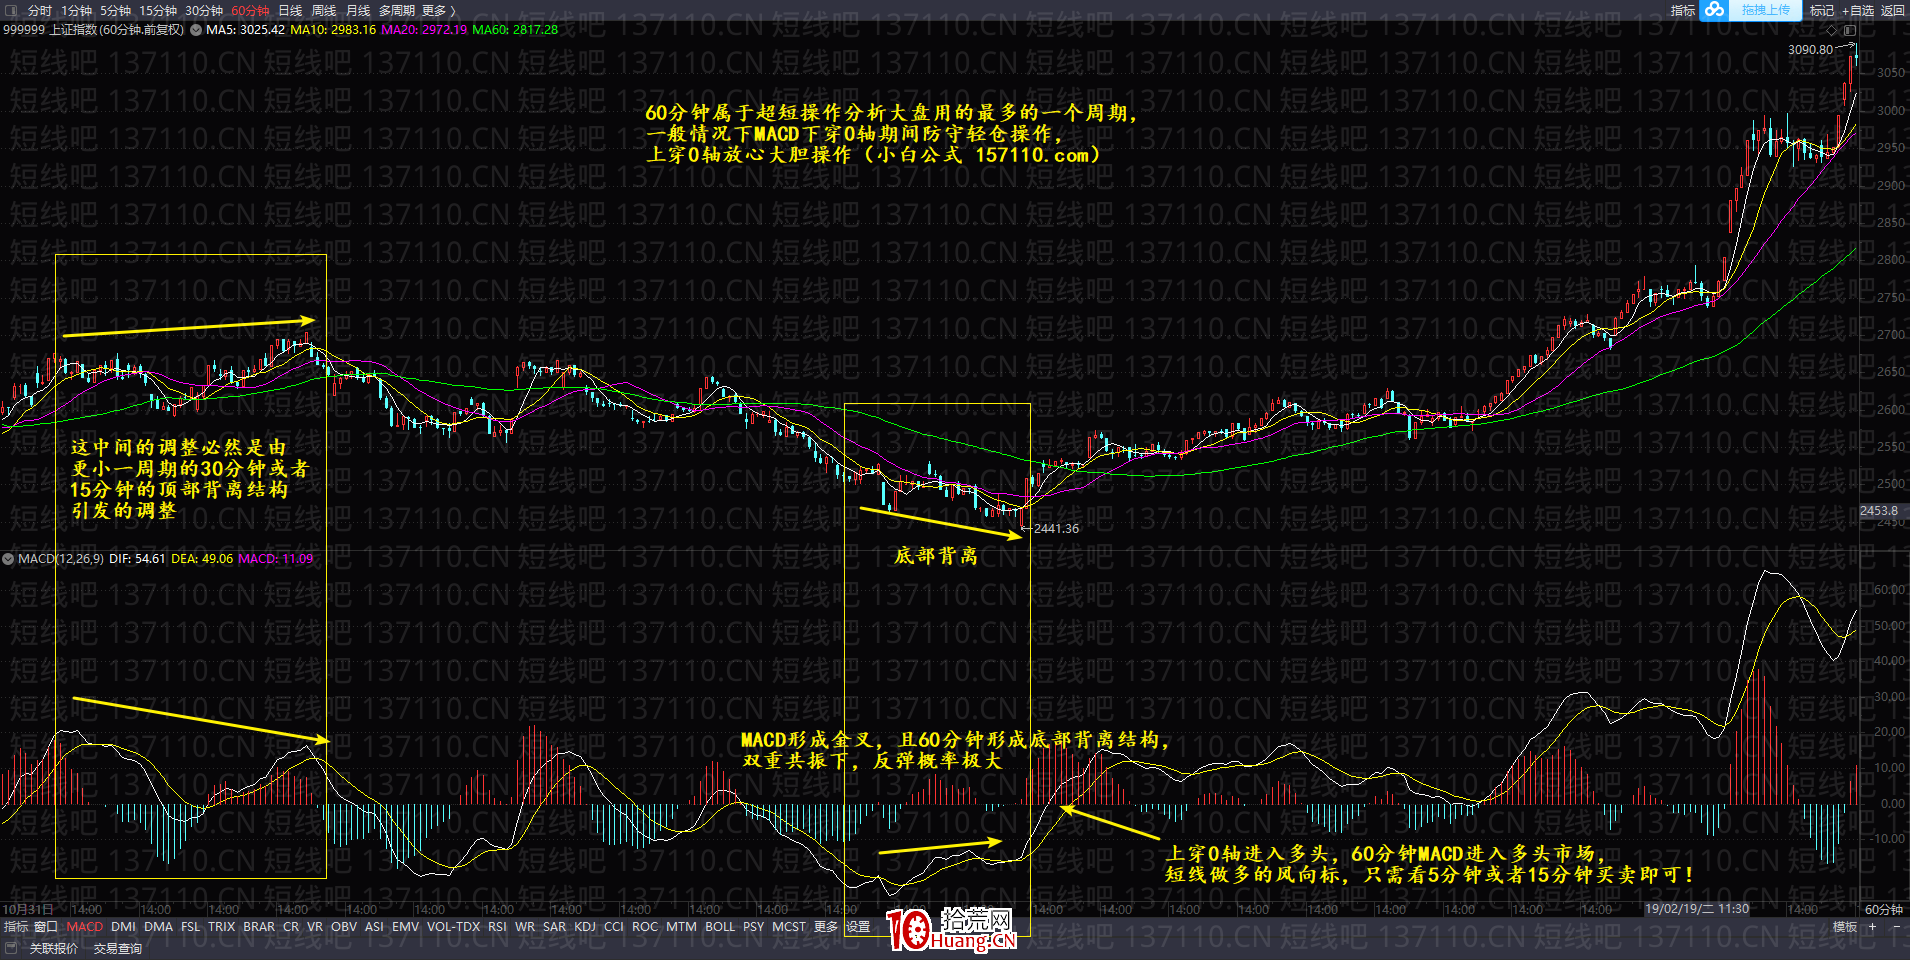Click the MA60: 2817.28 moving average label
Viewport: 1910px width, 960px height.
click(x=515, y=30)
